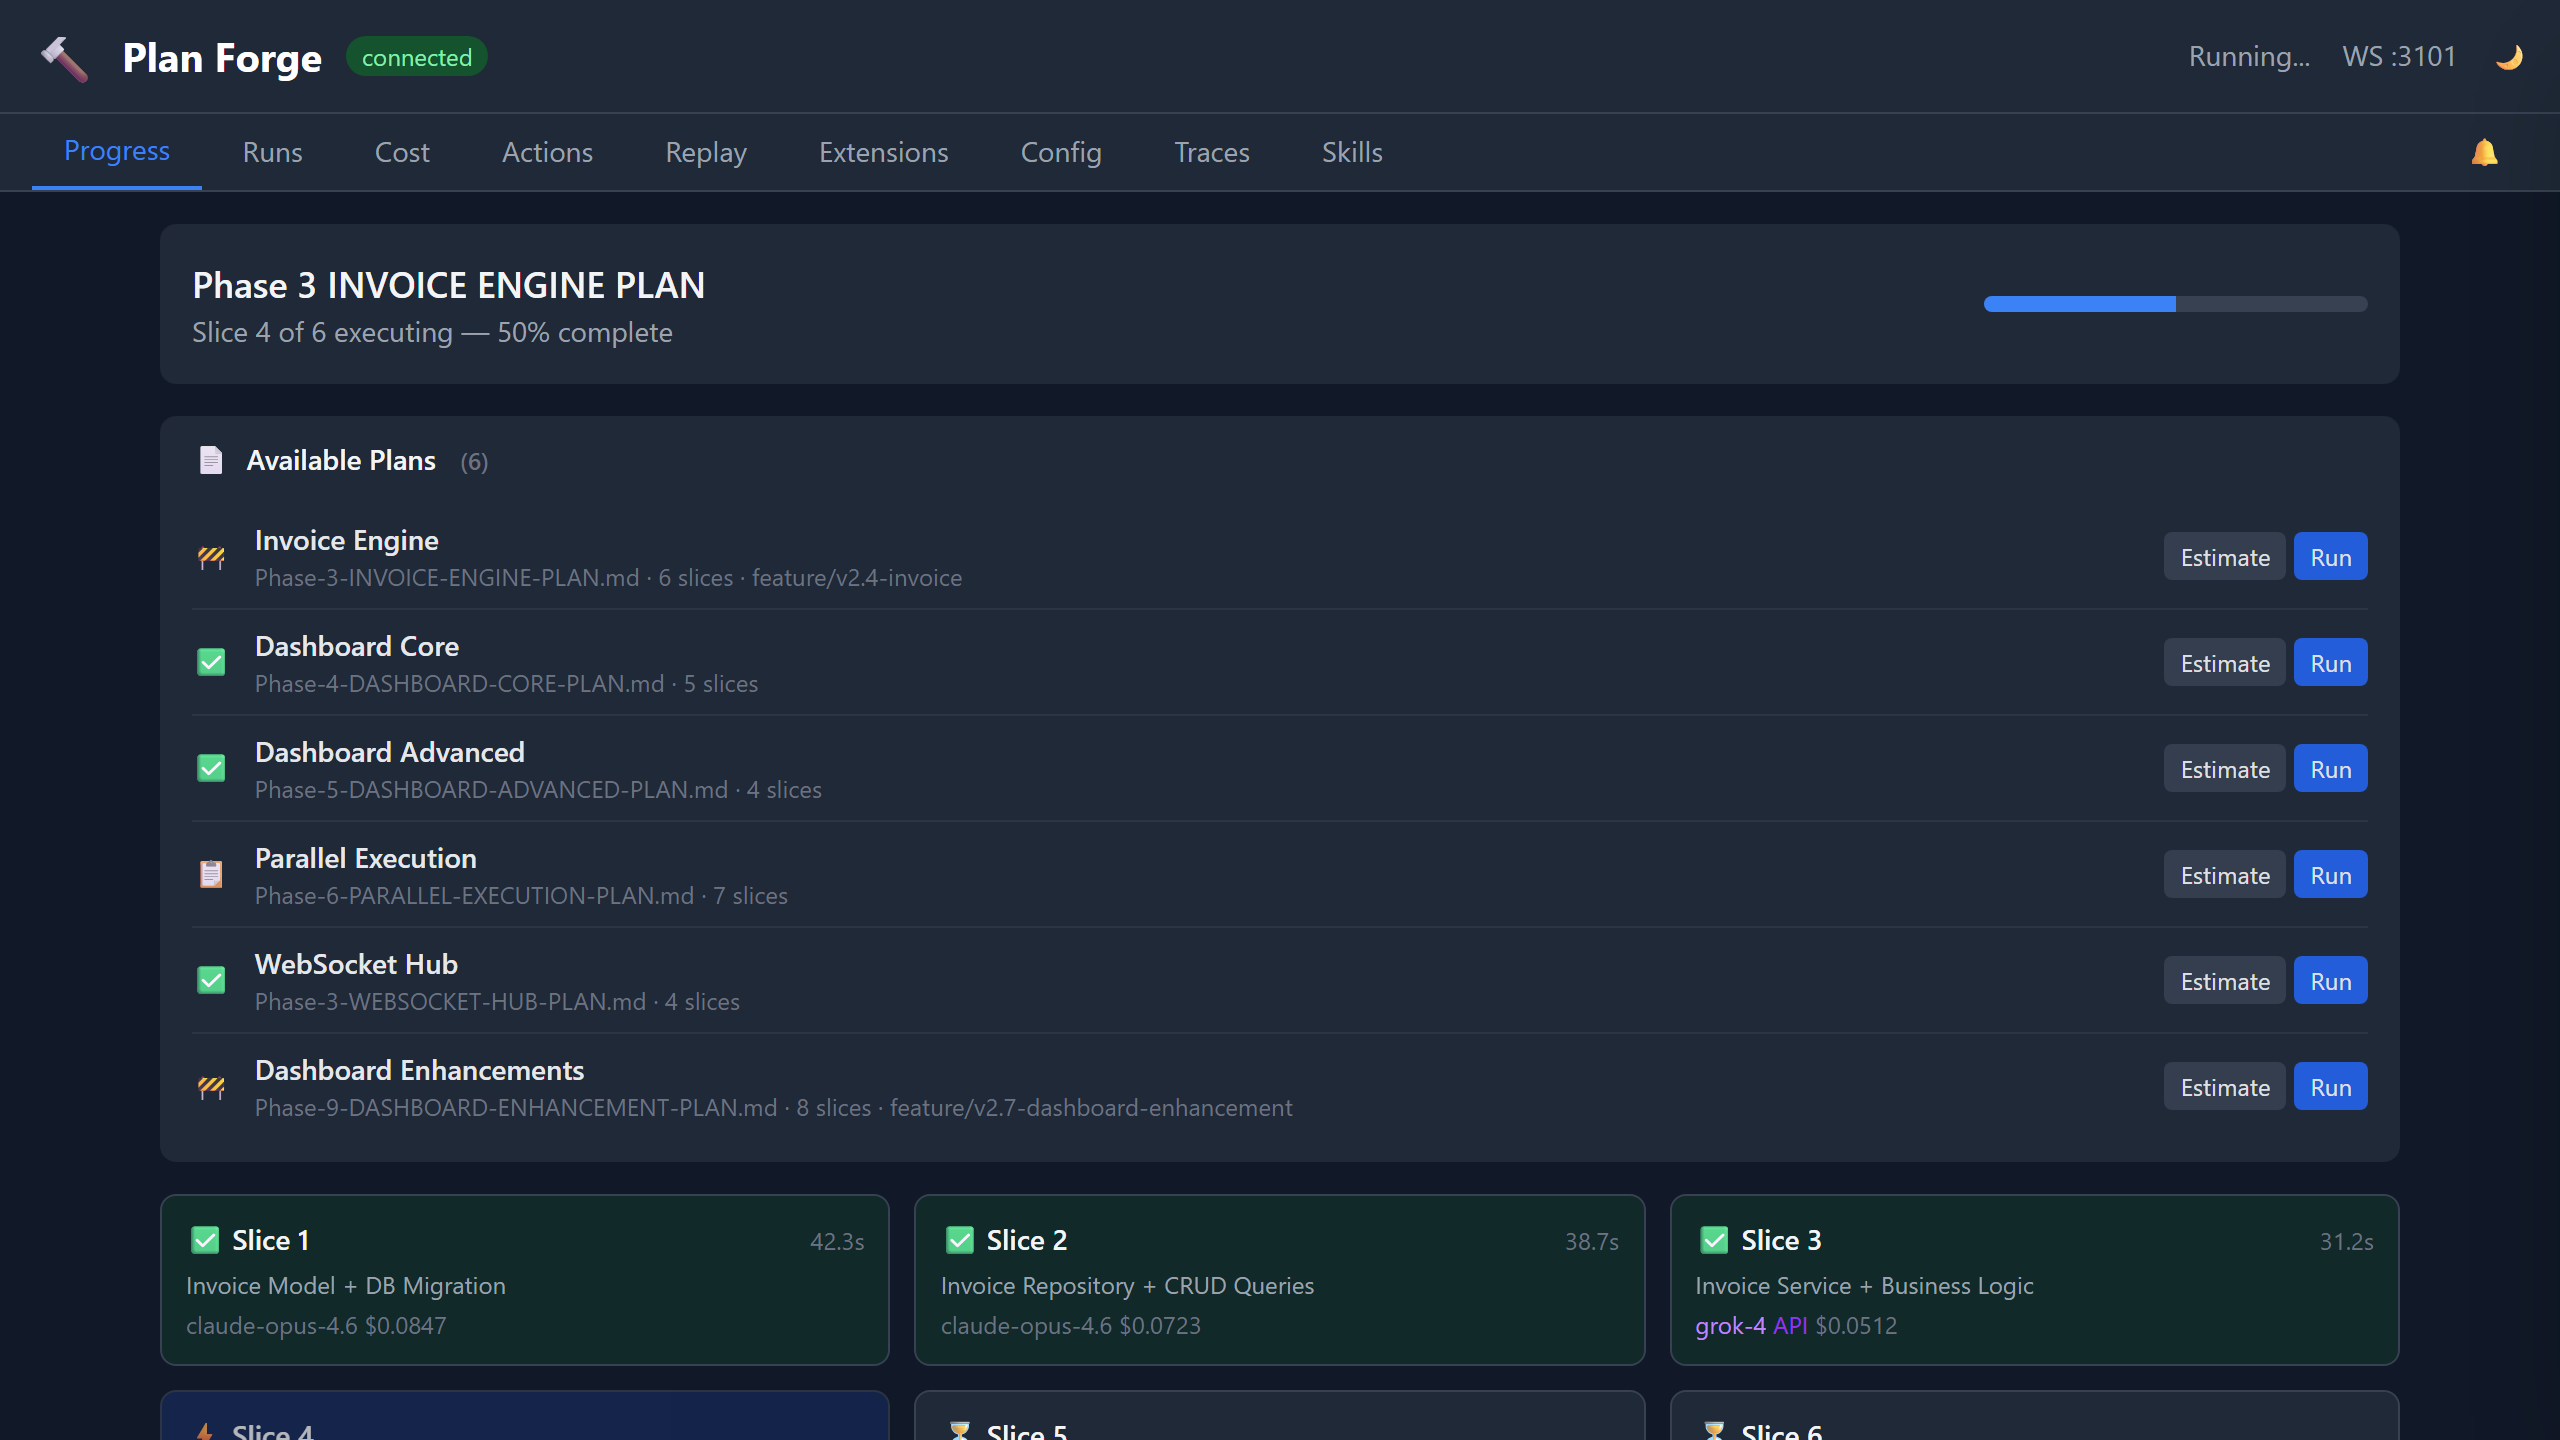2560x1440 pixels.
Task: Toggle the WebSocket Hub completion checkbox
Action: (x=211, y=980)
